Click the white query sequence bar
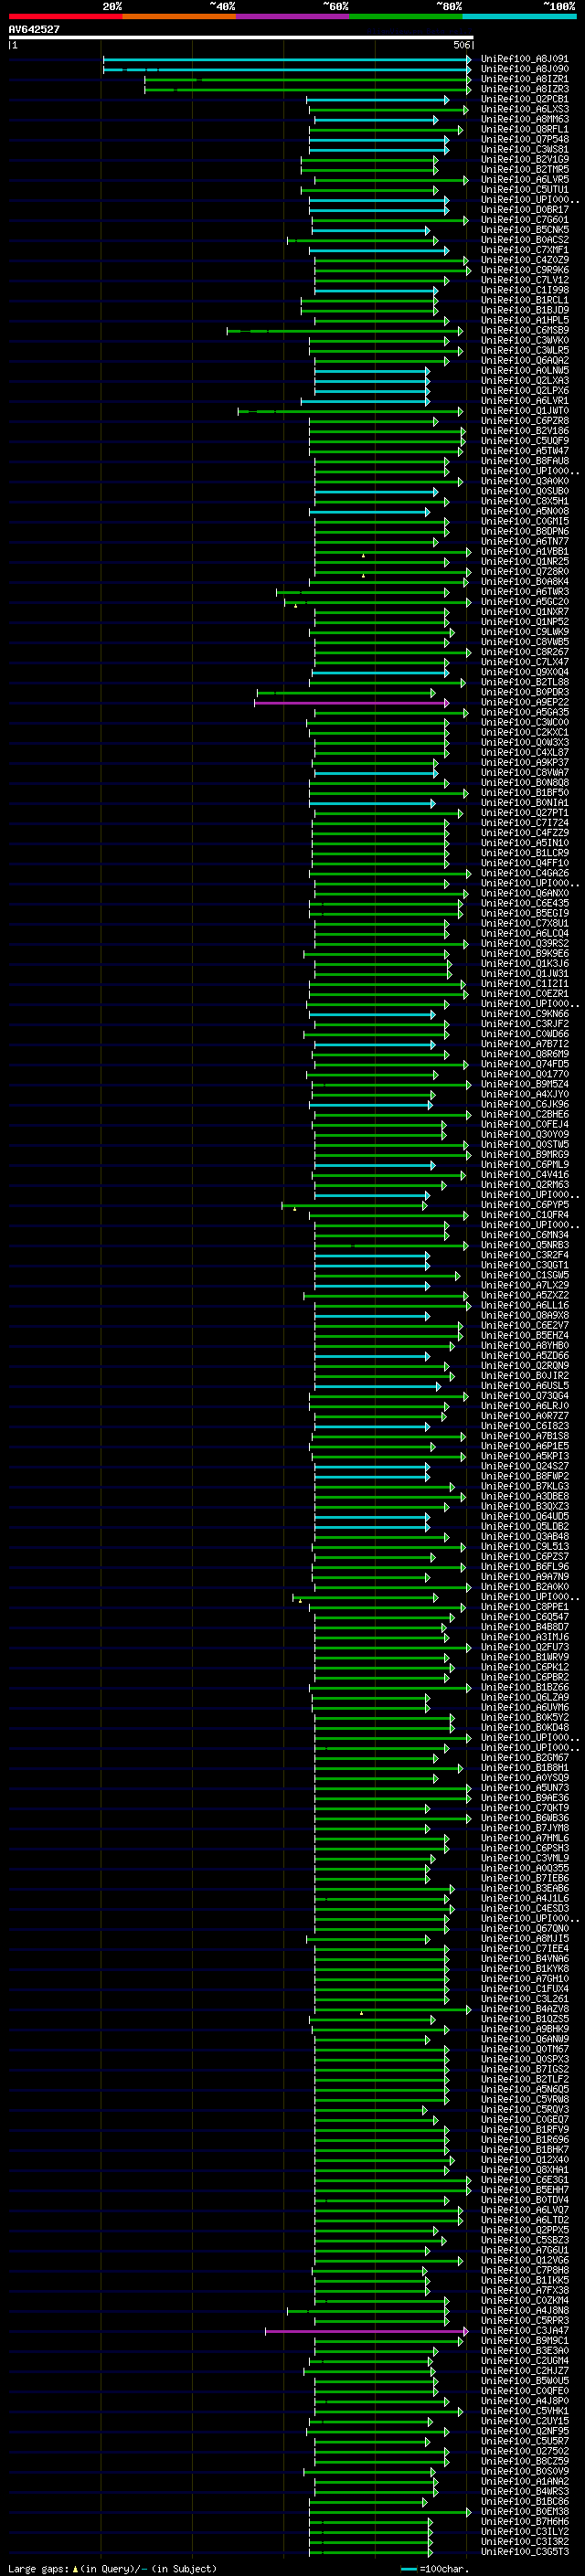Image resolution: width=585 pixels, height=2576 pixels. coord(241,38)
